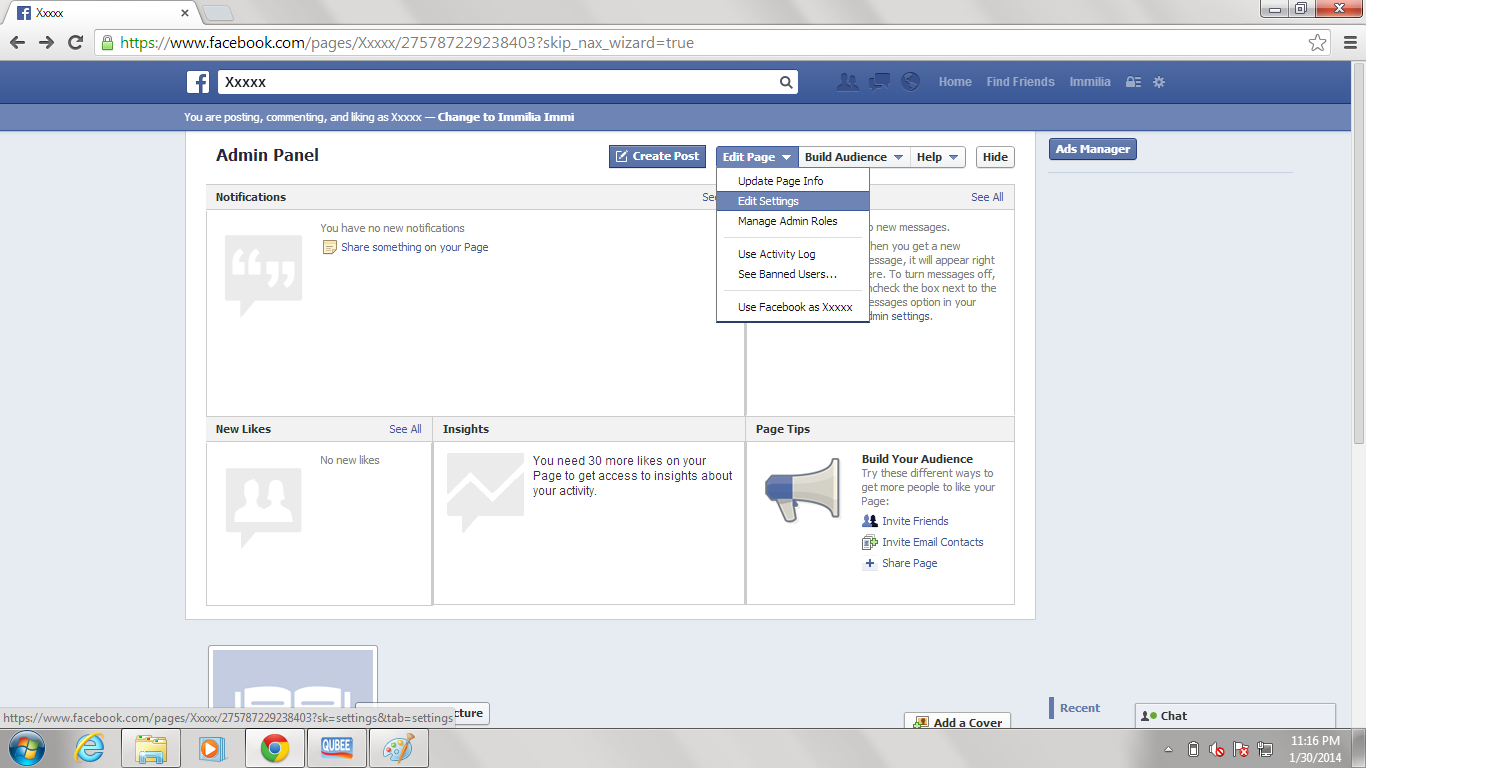This screenshot has height=768, width=1494.
Task: Click Chrome icon in taskbar
Action: [x=275, y=748]
